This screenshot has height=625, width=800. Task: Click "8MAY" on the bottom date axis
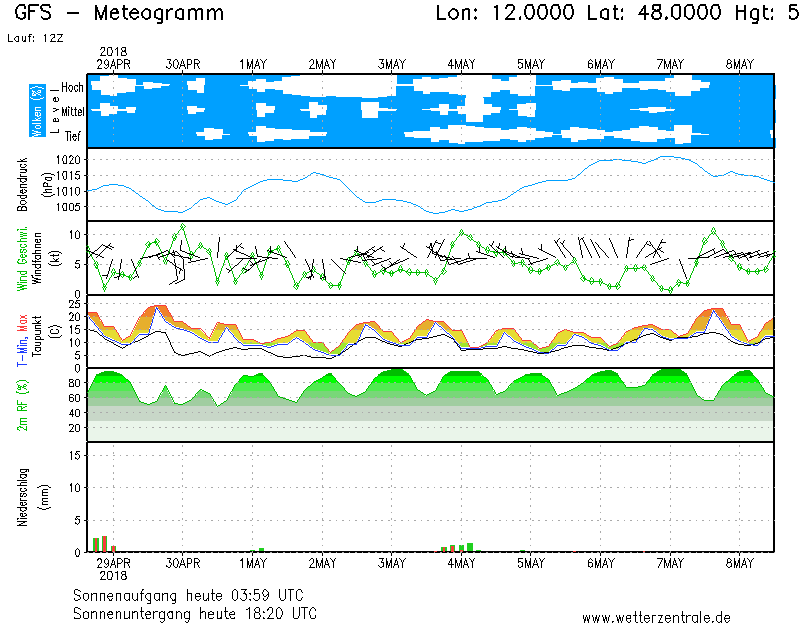point(740,563)
